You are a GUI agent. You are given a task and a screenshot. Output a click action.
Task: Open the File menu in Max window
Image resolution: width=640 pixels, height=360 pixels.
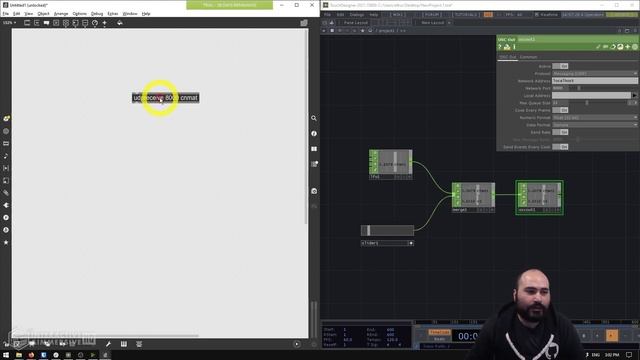tap(6, 13)
